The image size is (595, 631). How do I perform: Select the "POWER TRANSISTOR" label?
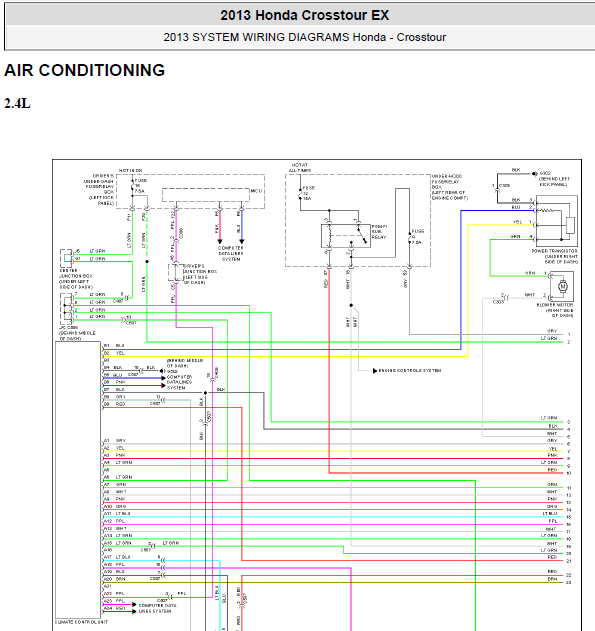click(554, 251)
